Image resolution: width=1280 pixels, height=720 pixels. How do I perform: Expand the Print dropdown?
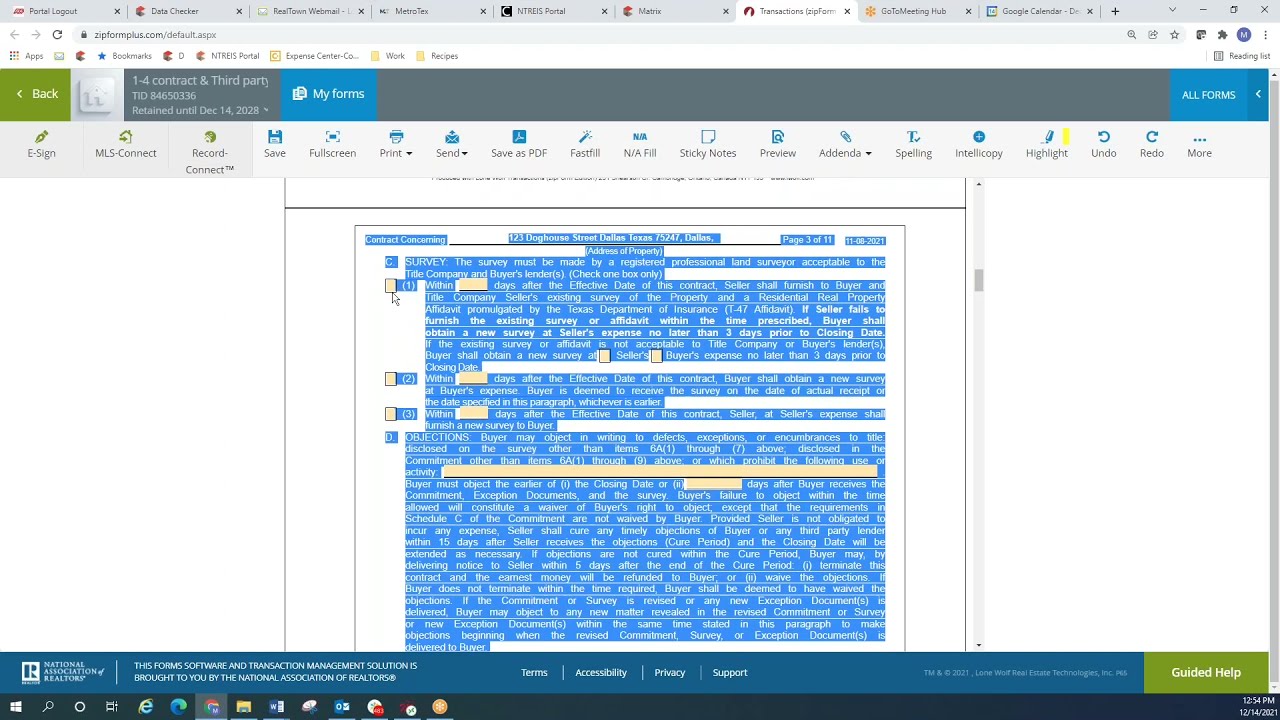pos(408,154)
